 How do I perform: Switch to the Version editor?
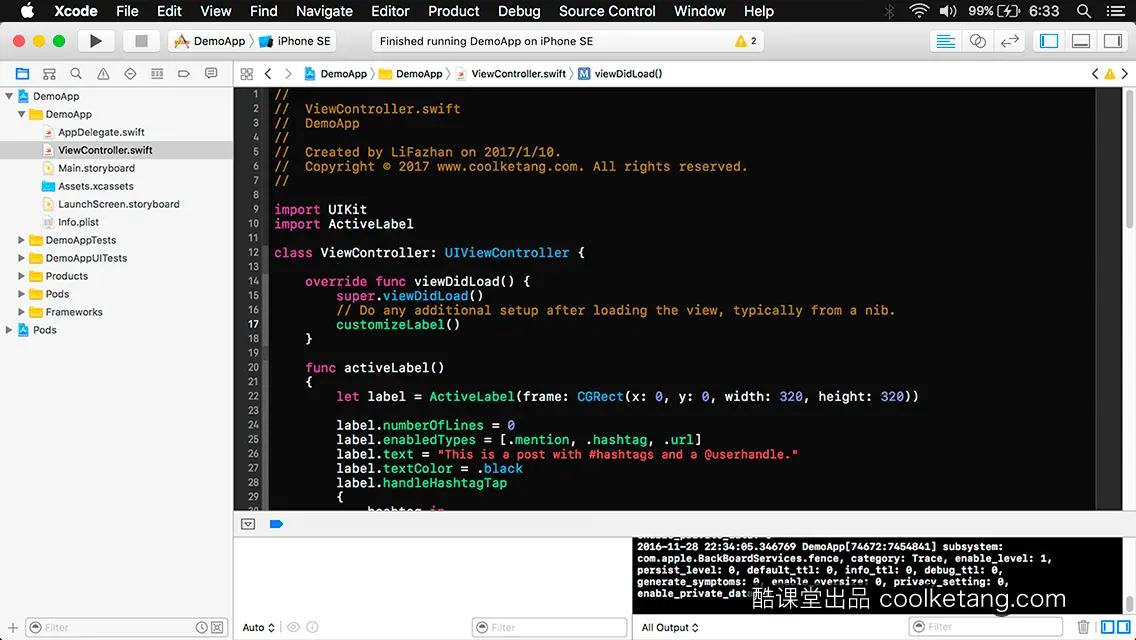(1010, 41)
